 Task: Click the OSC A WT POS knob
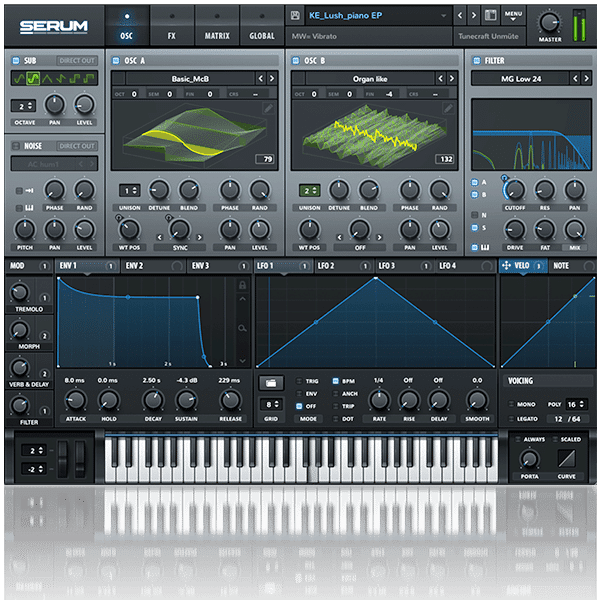pyautogui.click(x=129, y=230)
